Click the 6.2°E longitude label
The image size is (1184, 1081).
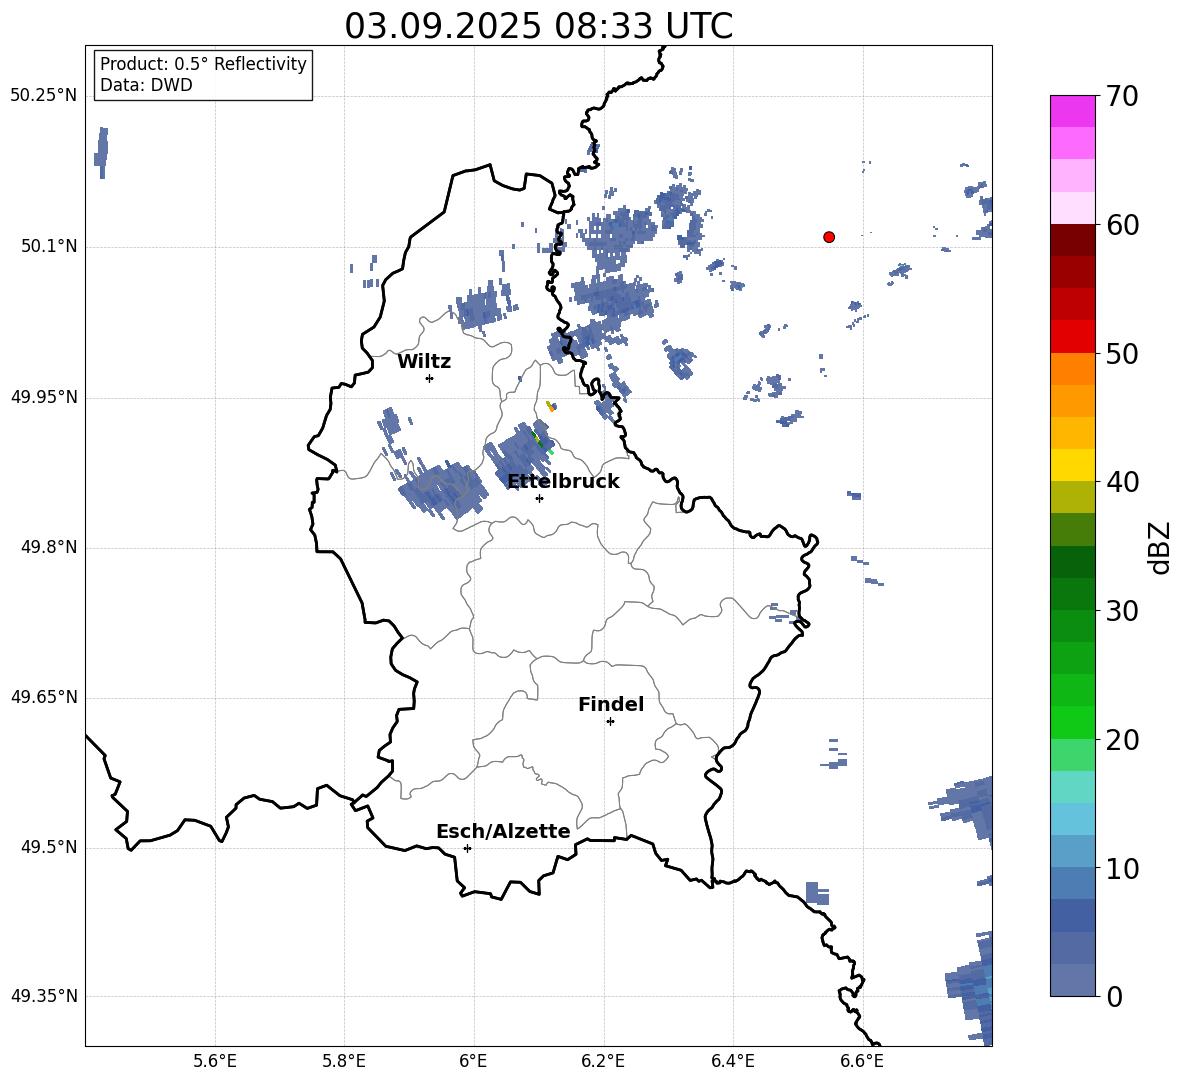coord(603,1061)
